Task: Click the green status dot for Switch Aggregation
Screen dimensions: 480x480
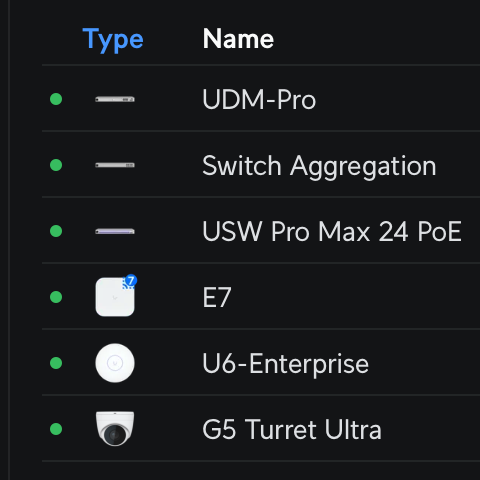Action: 56,165
